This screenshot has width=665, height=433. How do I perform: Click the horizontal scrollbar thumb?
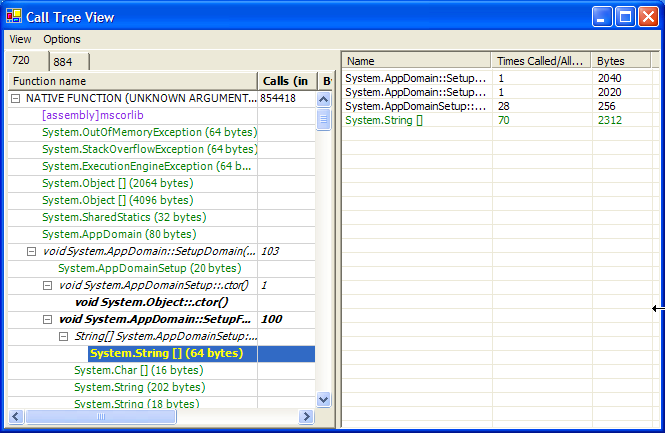[x=101, y=416]
